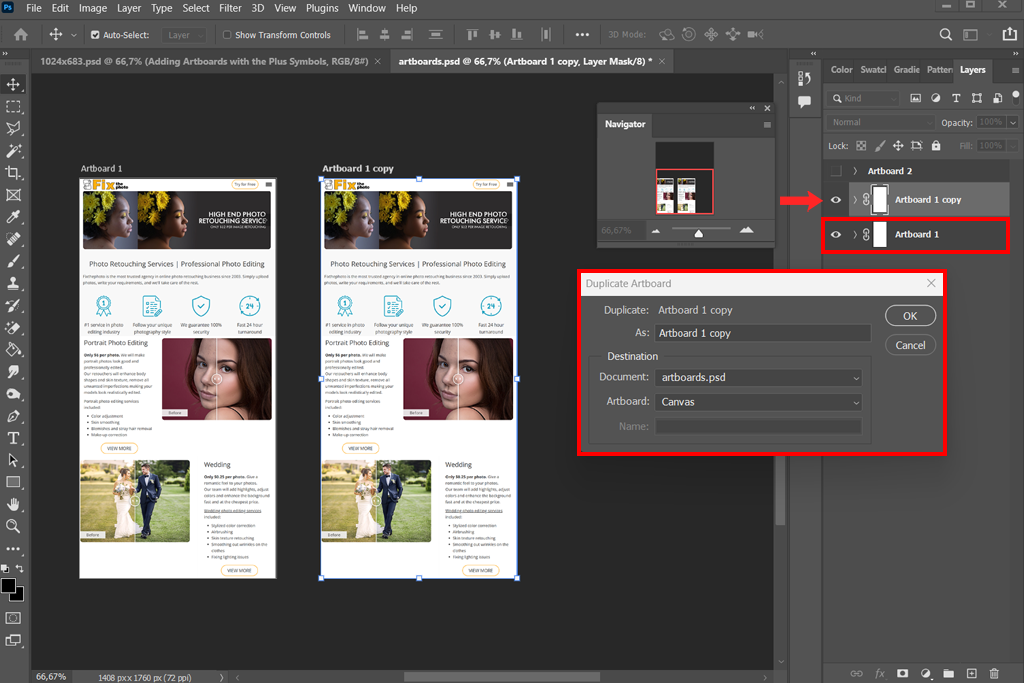
Task: Select the Clone Stamp tool
Action: click(x=13, y=283)
